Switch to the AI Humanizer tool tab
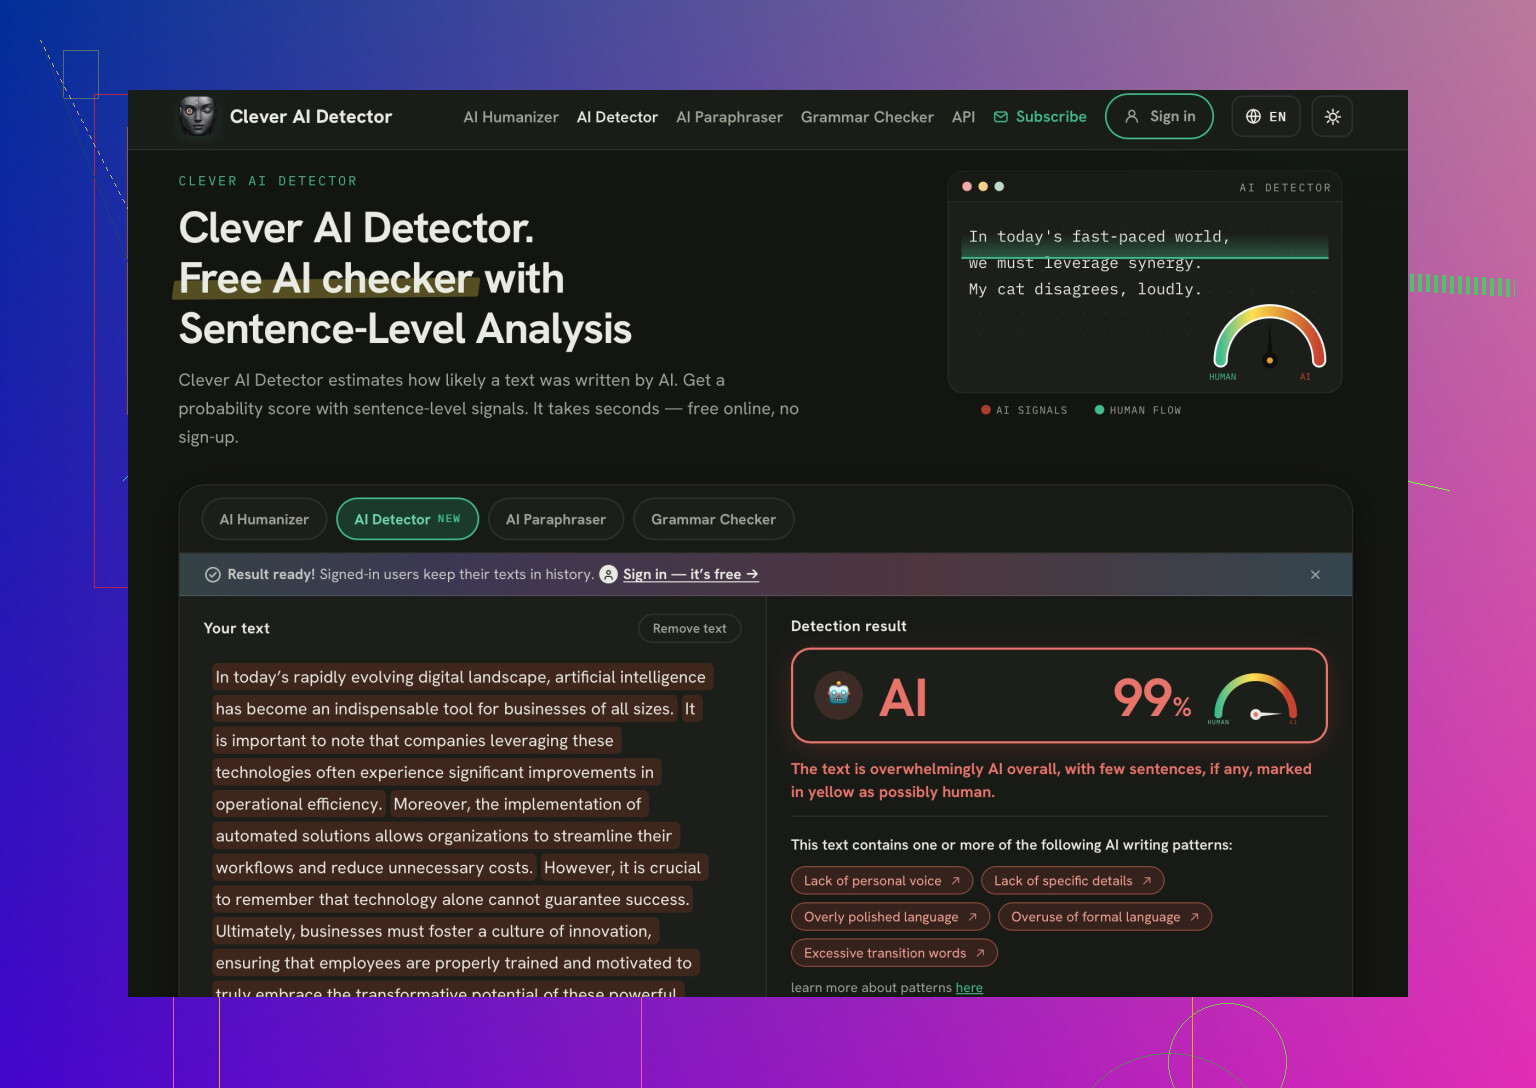The image size is (1536, 1088). tap(264, 519)
